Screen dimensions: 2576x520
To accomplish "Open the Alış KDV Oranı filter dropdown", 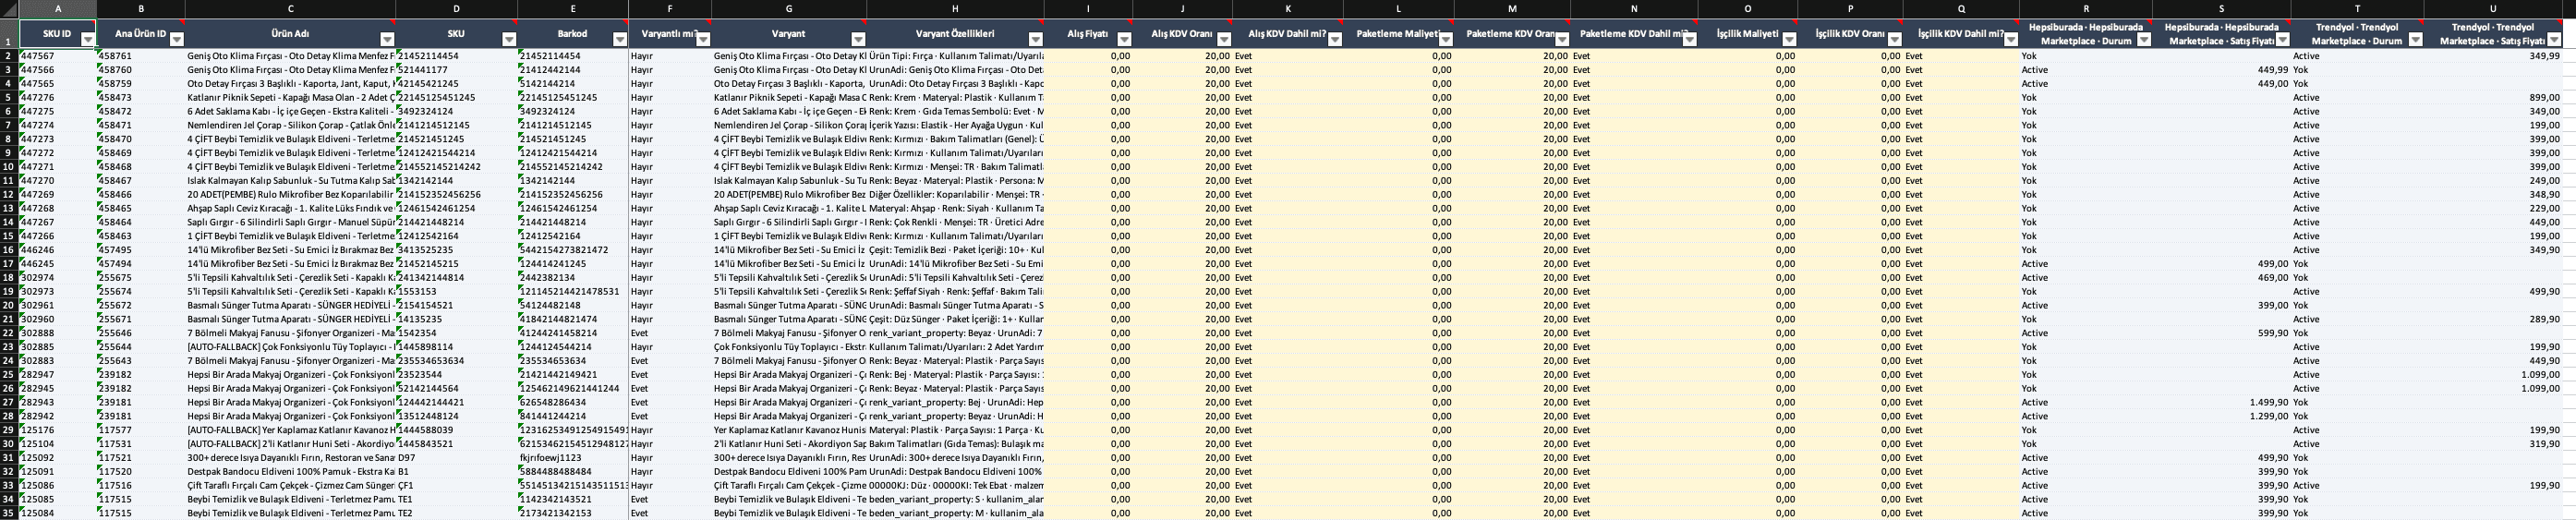I will [x=1223, y=40].
